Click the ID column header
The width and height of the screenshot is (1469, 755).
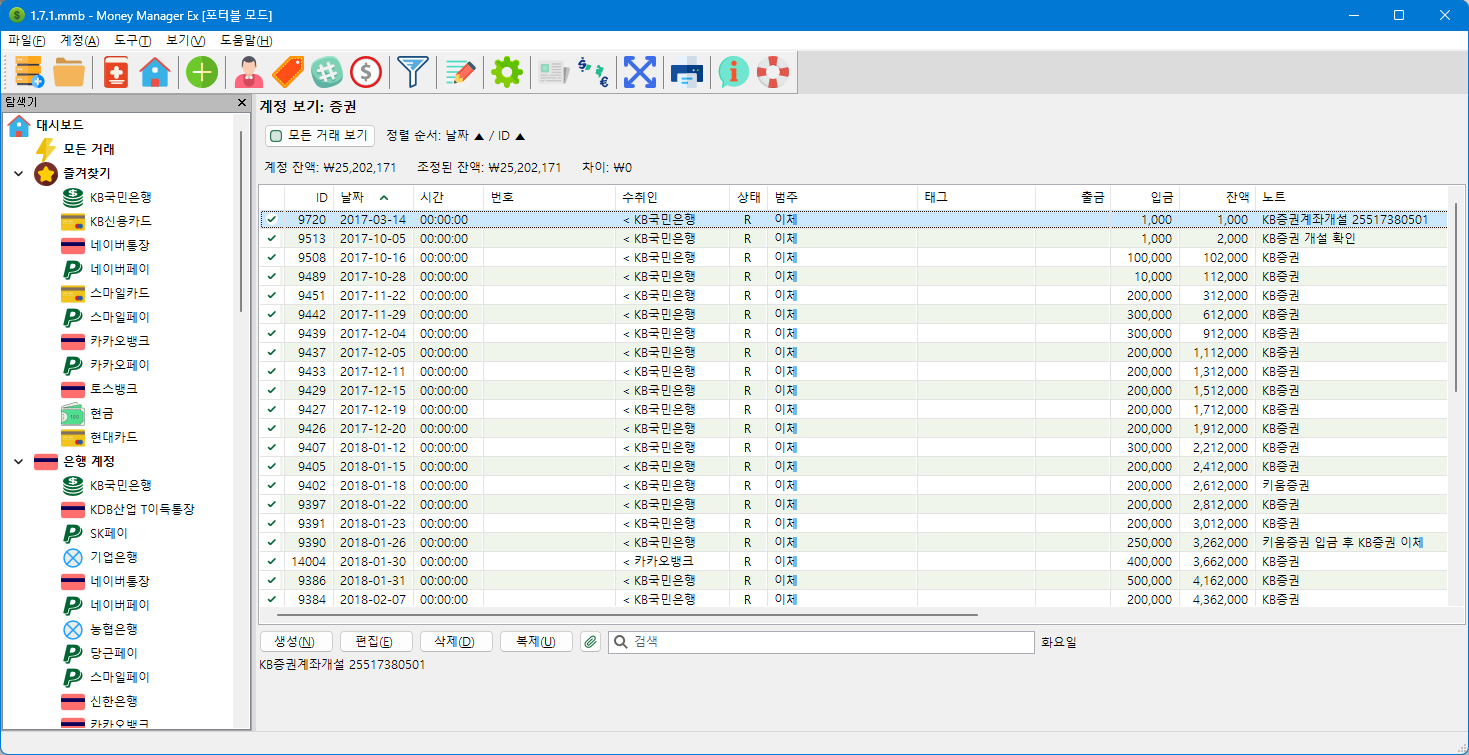[309, 197]
